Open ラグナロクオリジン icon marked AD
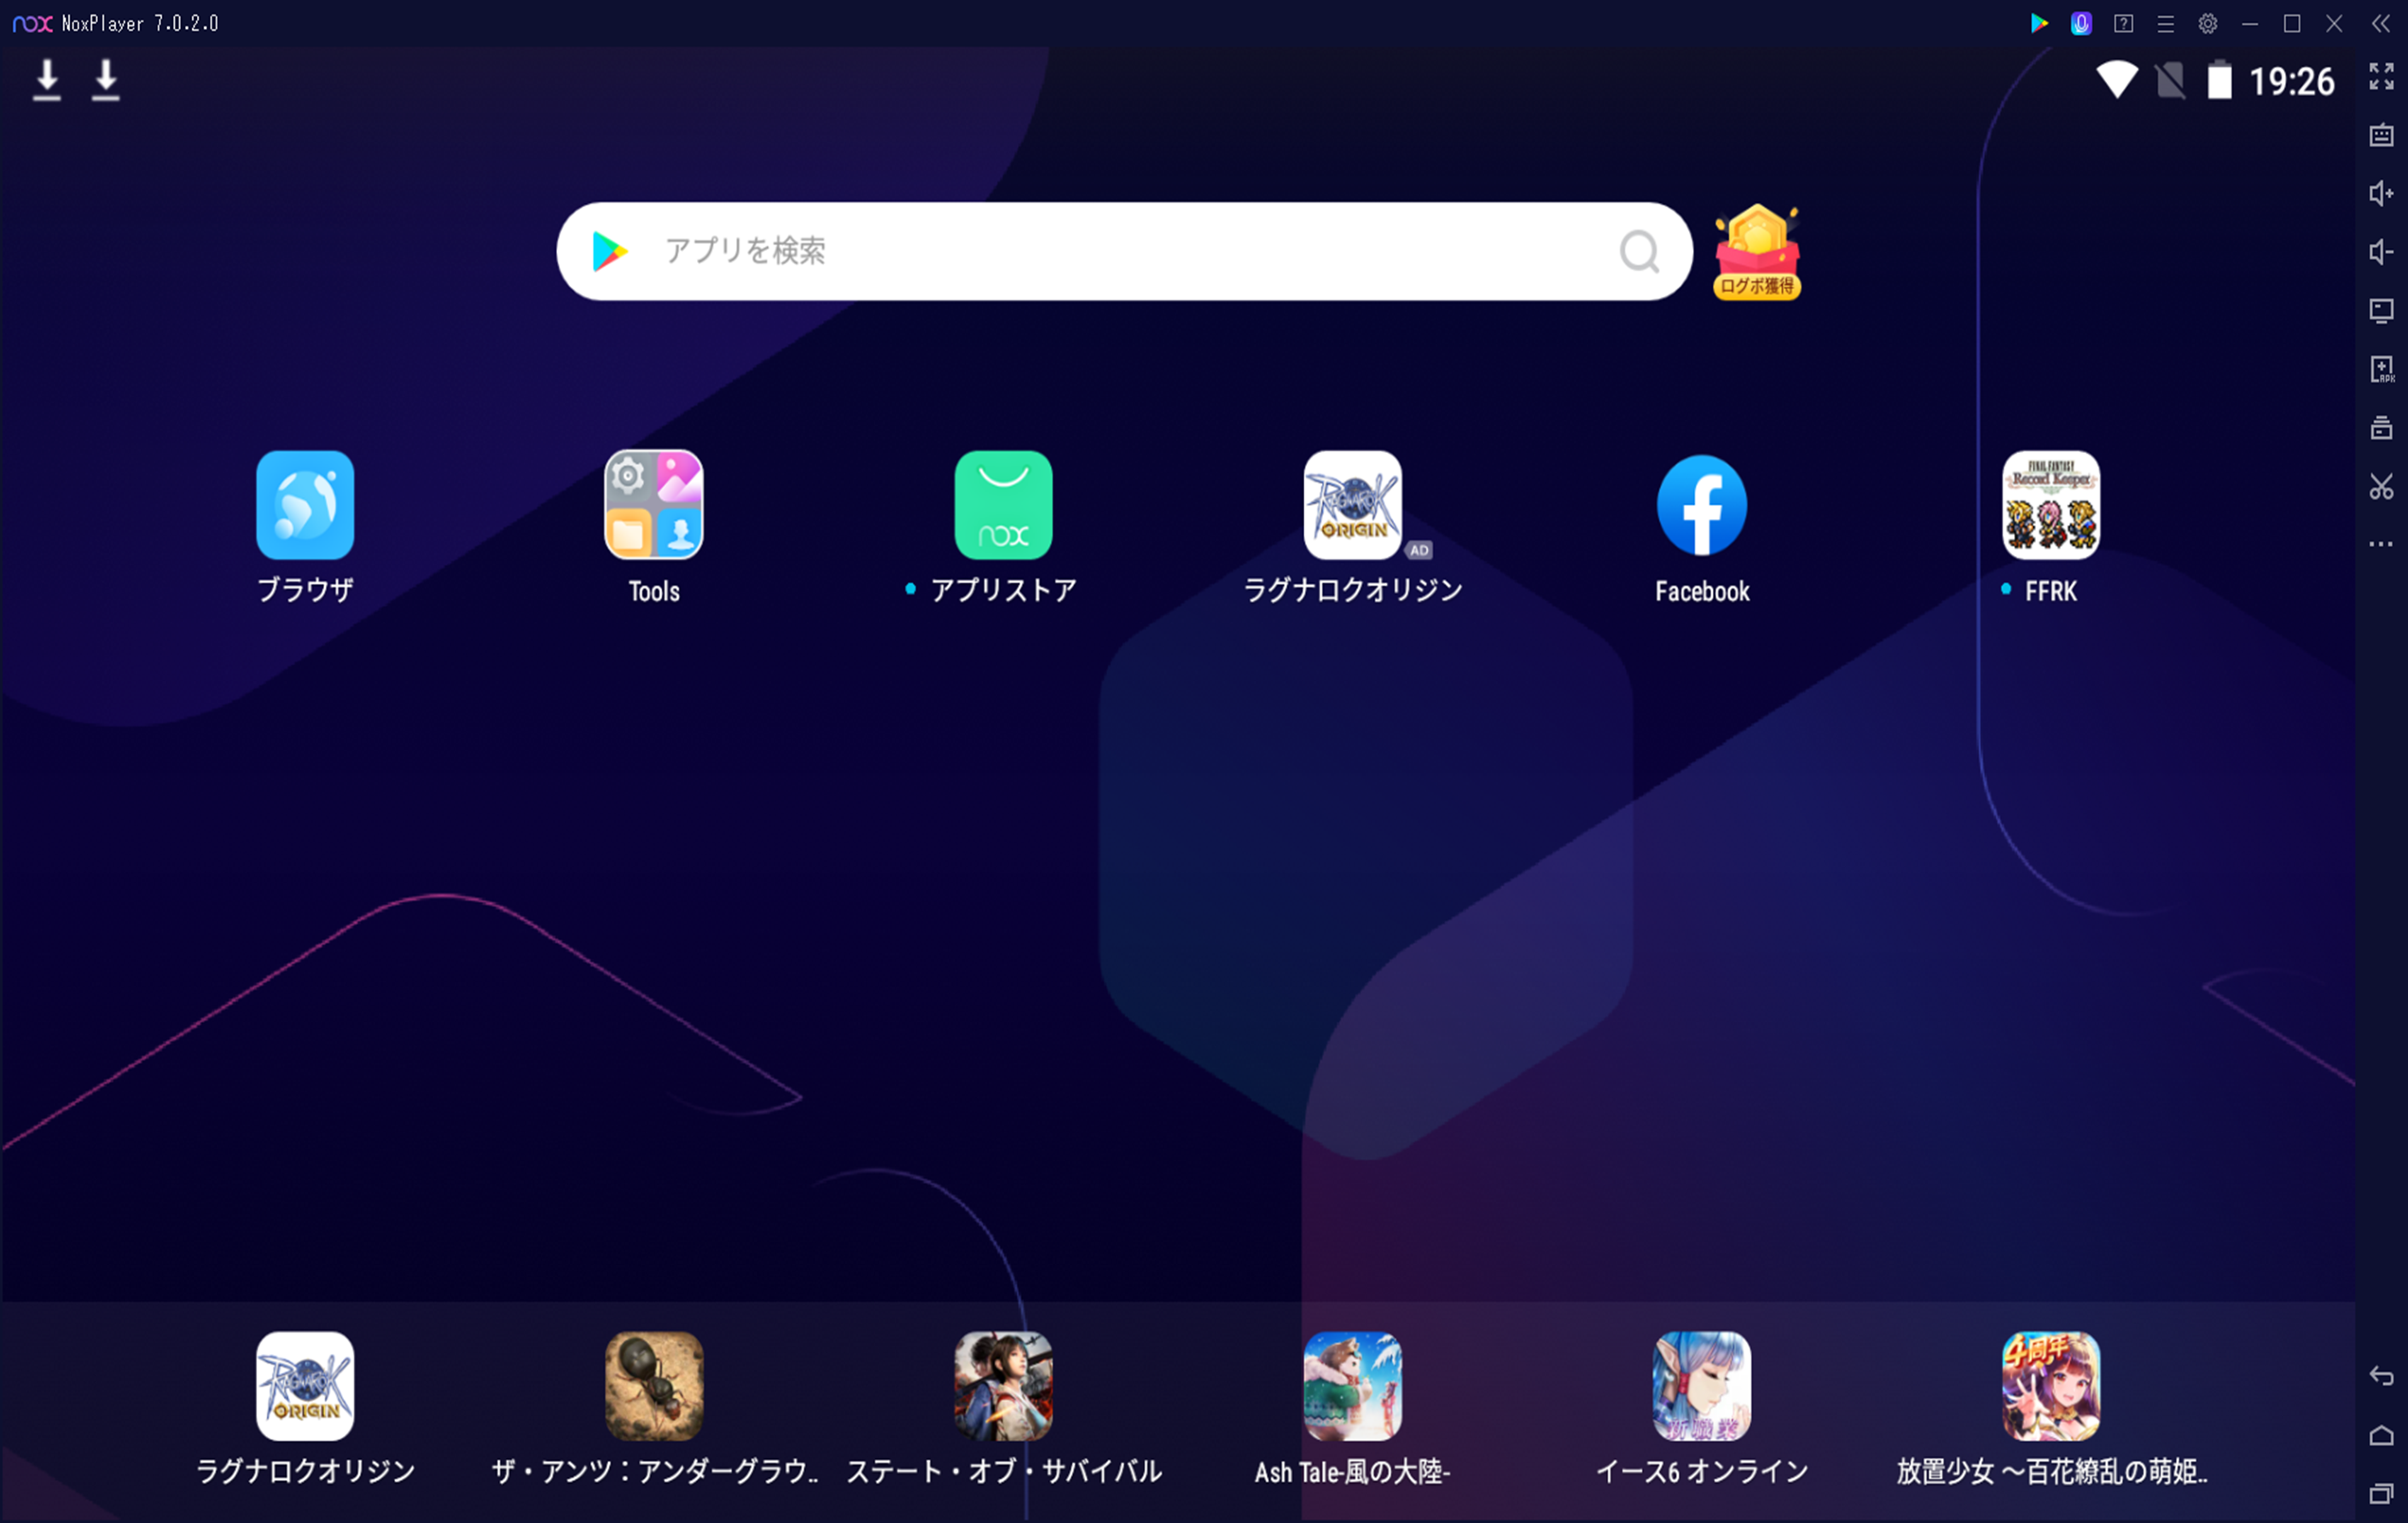The width and height of the screenshot is (2408, 1523). pos(1353,505)
